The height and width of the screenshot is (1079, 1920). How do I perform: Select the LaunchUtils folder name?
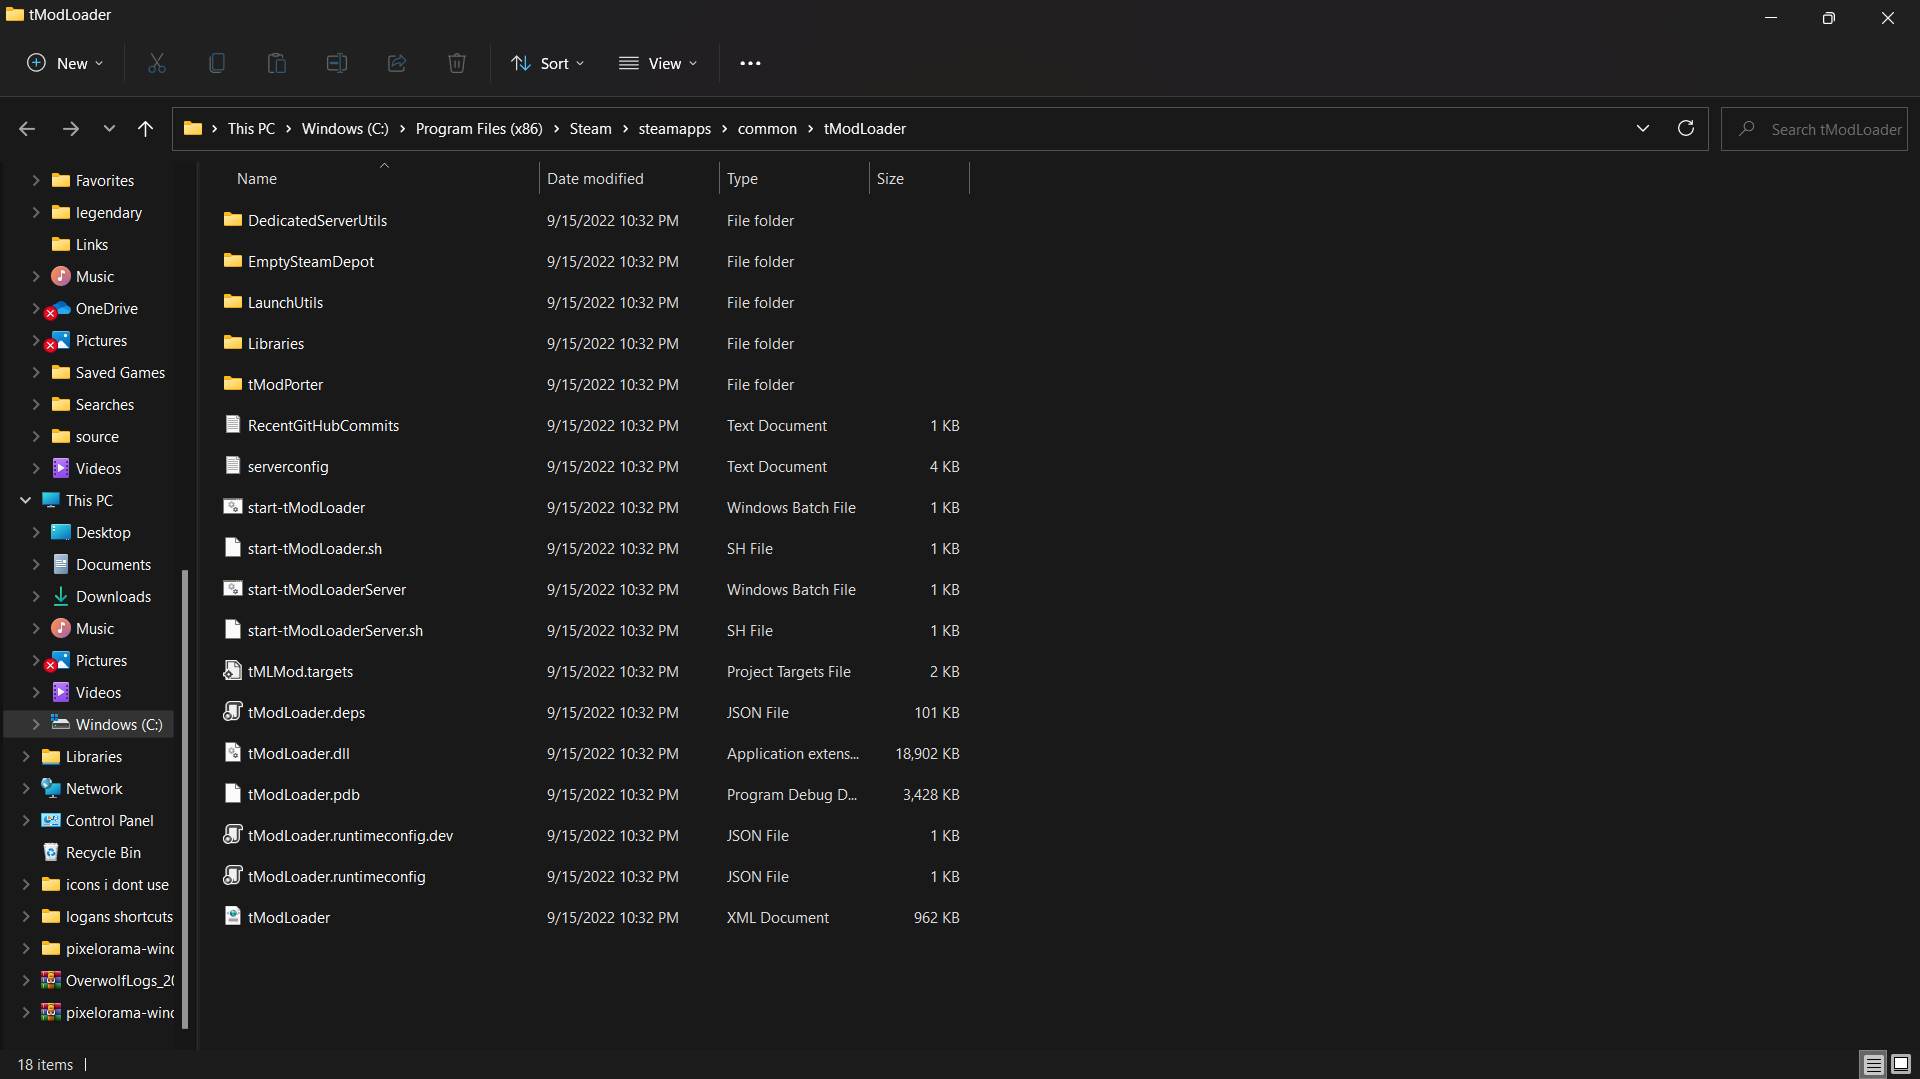[x=286, y=303]
